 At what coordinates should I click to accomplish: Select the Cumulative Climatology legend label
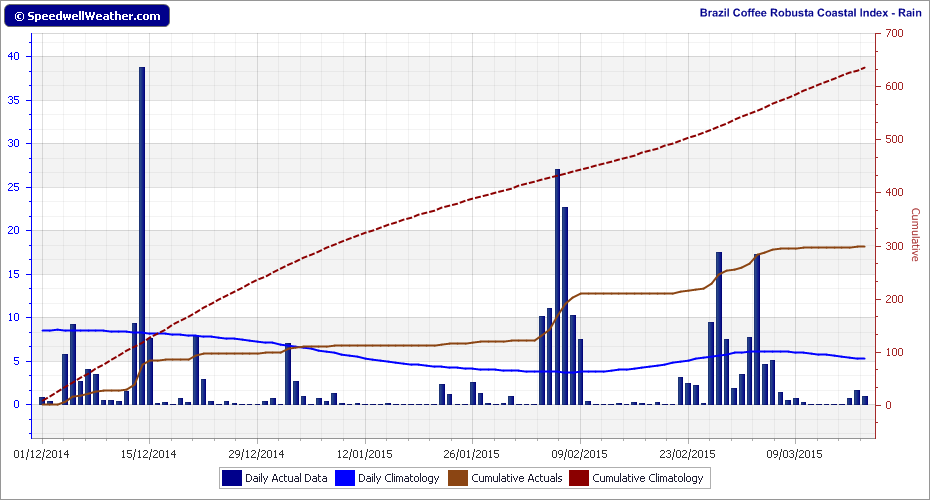tap(648, 478)
